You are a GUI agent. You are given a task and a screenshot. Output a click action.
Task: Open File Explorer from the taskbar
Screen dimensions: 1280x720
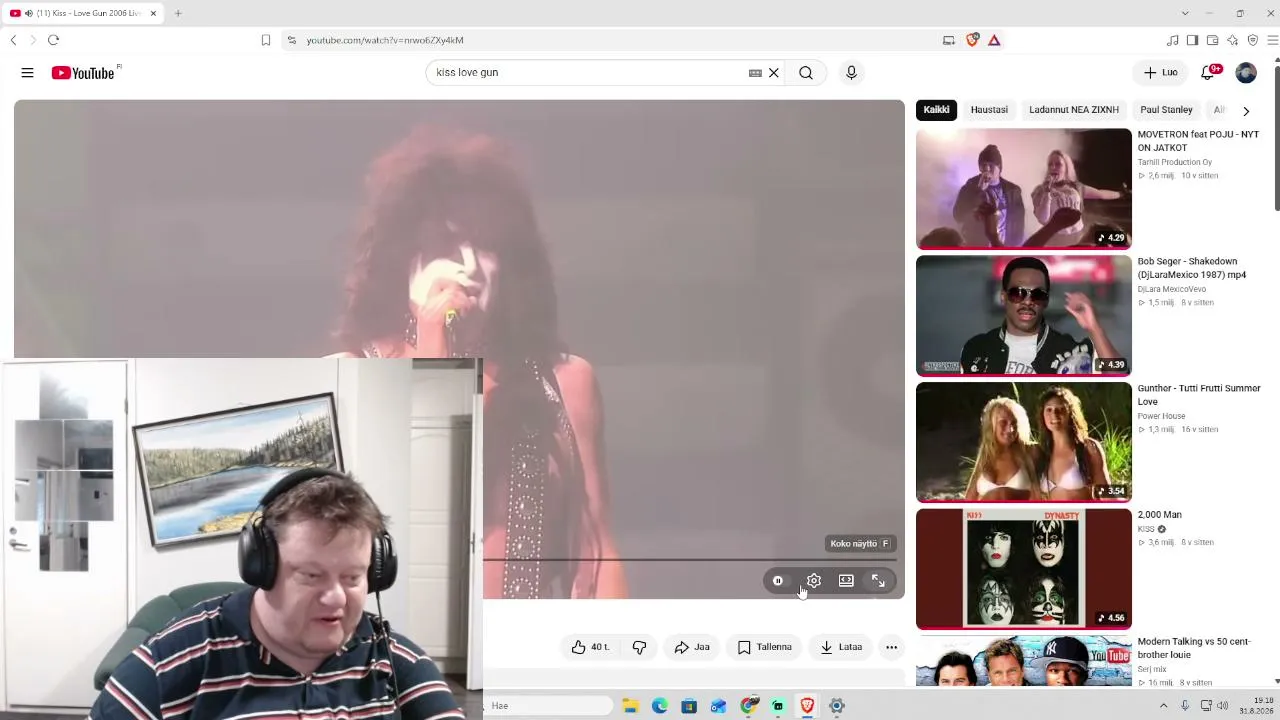coord(630,706)
